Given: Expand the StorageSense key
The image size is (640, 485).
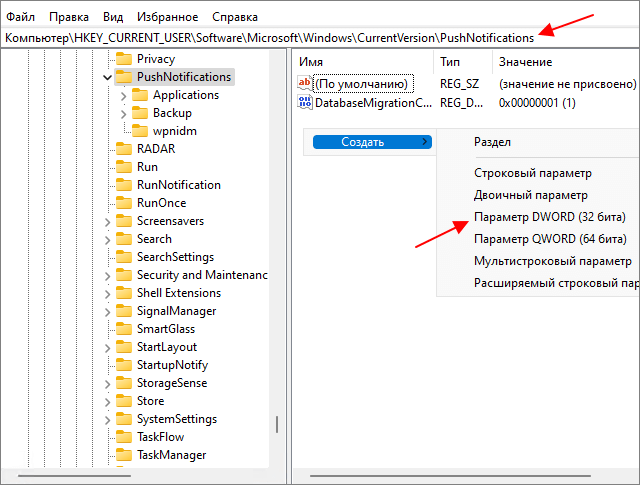Looking at the screenshot, I should (107, 384).
